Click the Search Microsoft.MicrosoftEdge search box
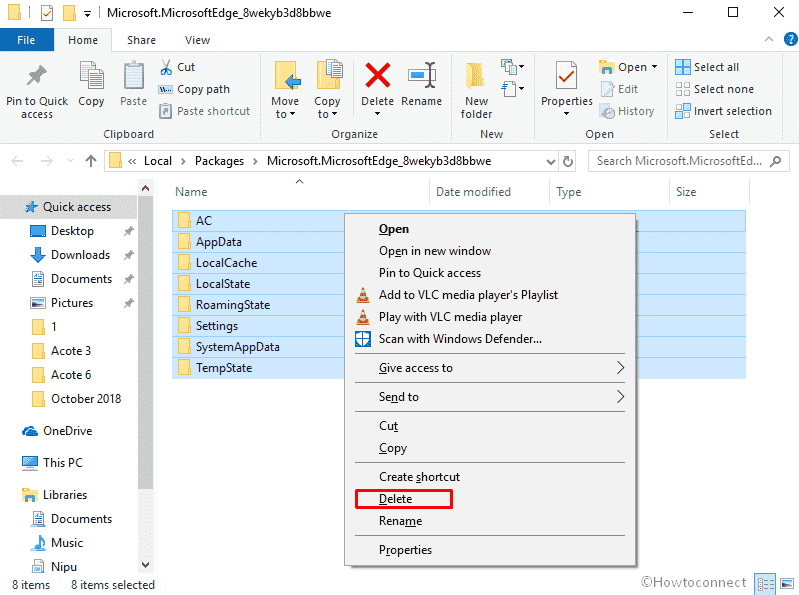This screenshot has height=595, width=799. (688, 161)
